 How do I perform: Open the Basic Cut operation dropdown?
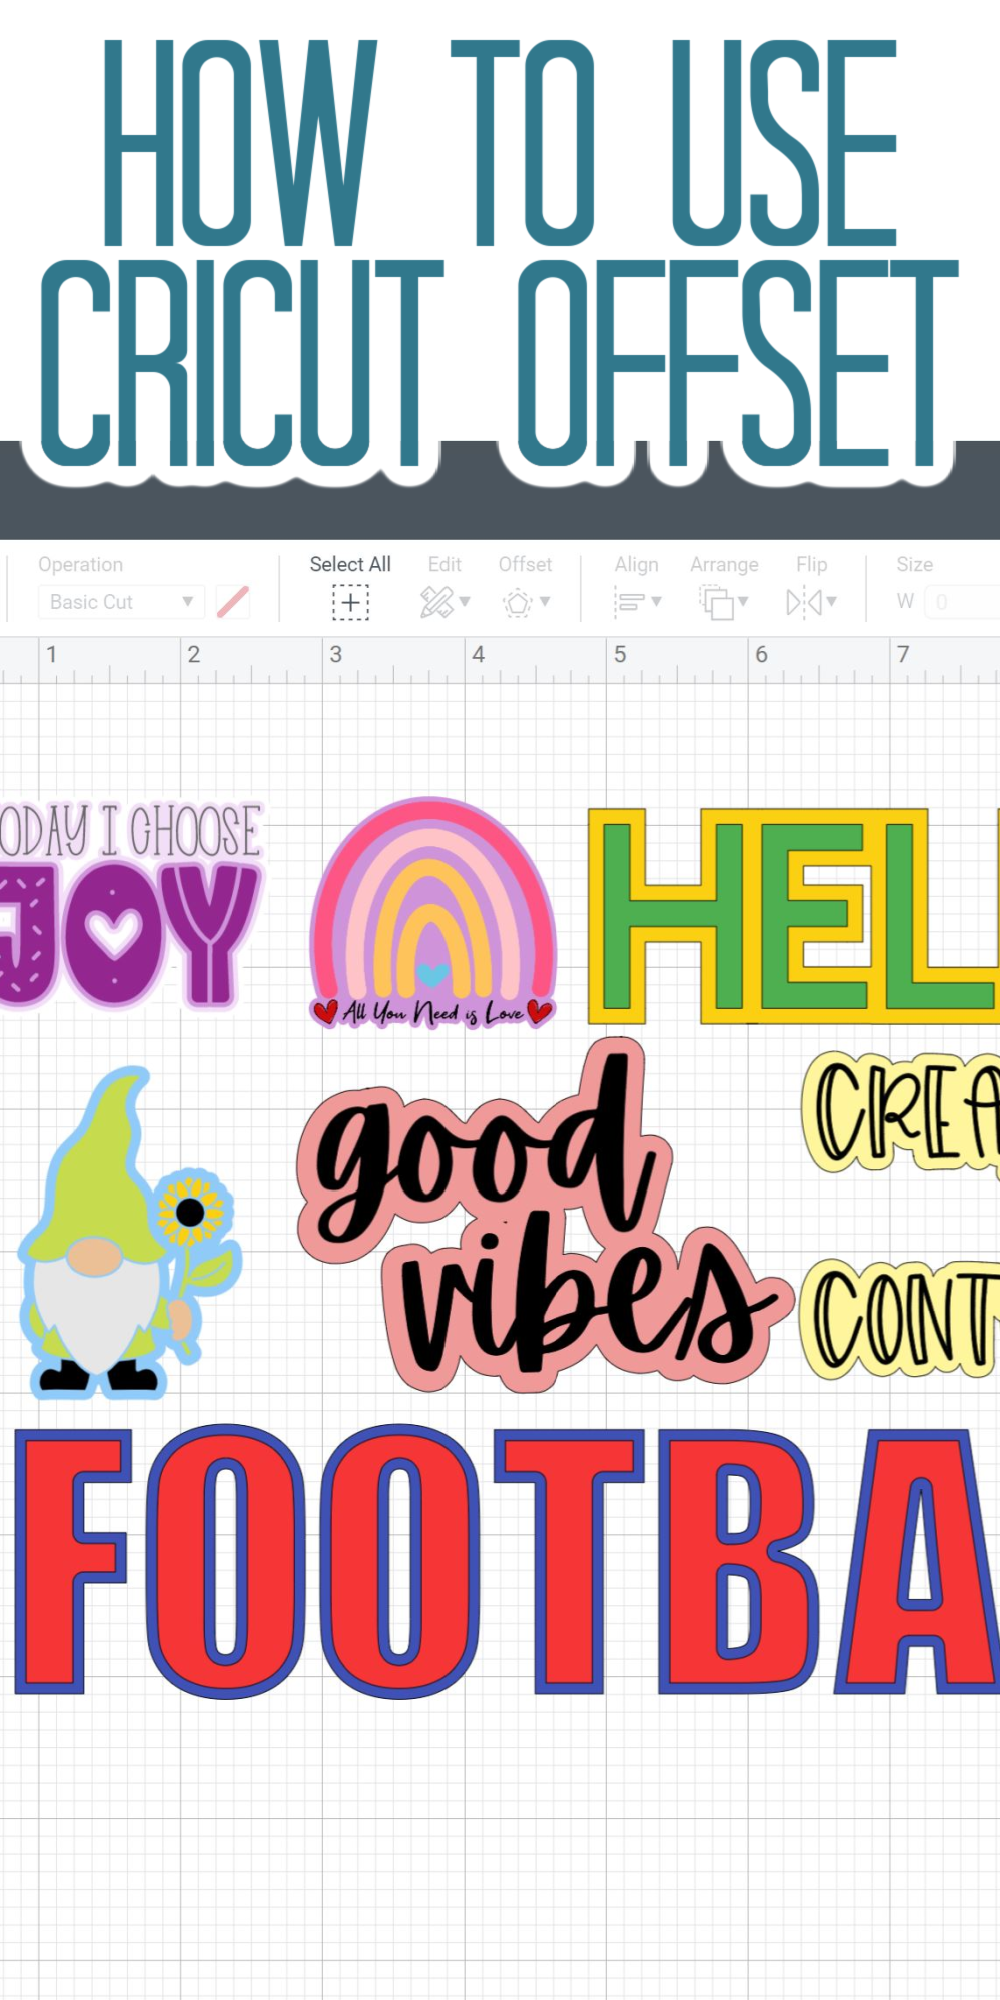tap(121, 602)
